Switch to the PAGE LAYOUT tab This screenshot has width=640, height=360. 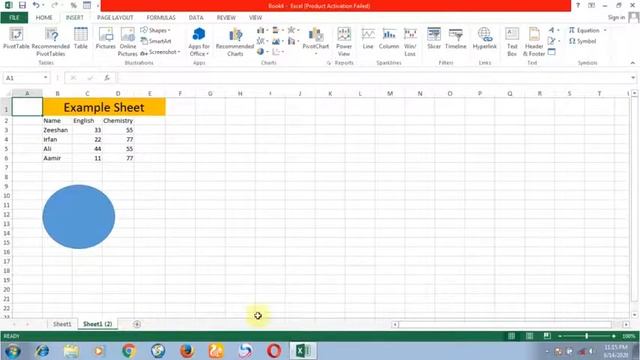pos(115,18)
